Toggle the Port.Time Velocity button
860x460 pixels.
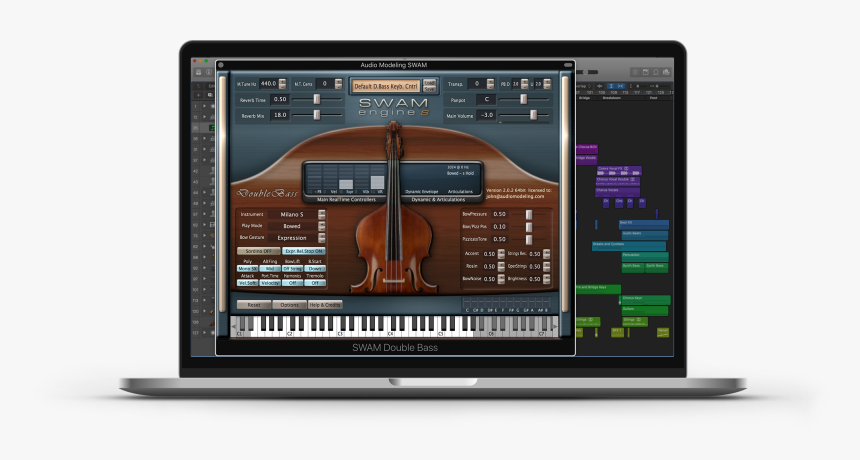click(x=270, y=283)
